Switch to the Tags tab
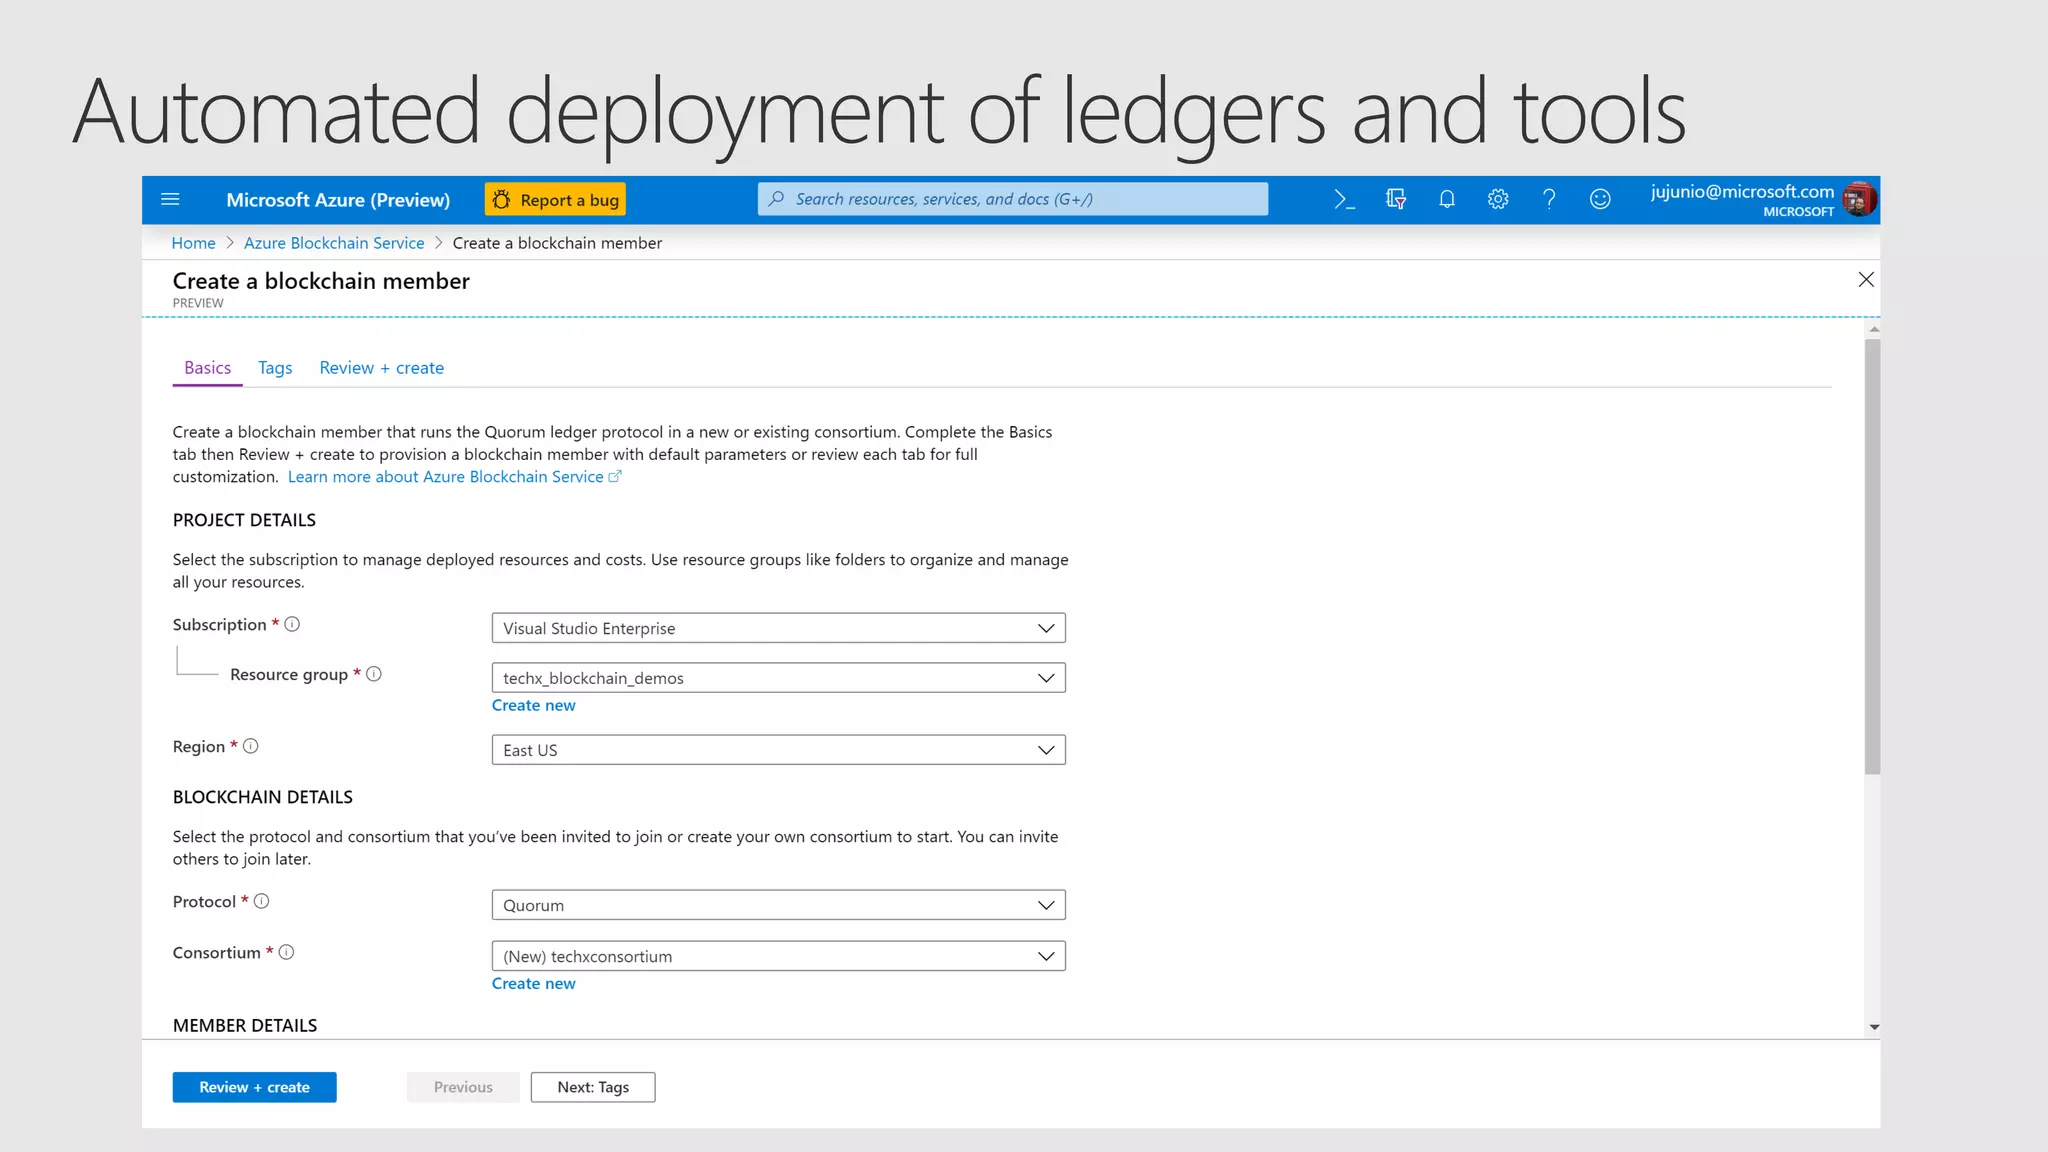The width and height of the screenshot is (2048, 1152). (x=275, y=368)
